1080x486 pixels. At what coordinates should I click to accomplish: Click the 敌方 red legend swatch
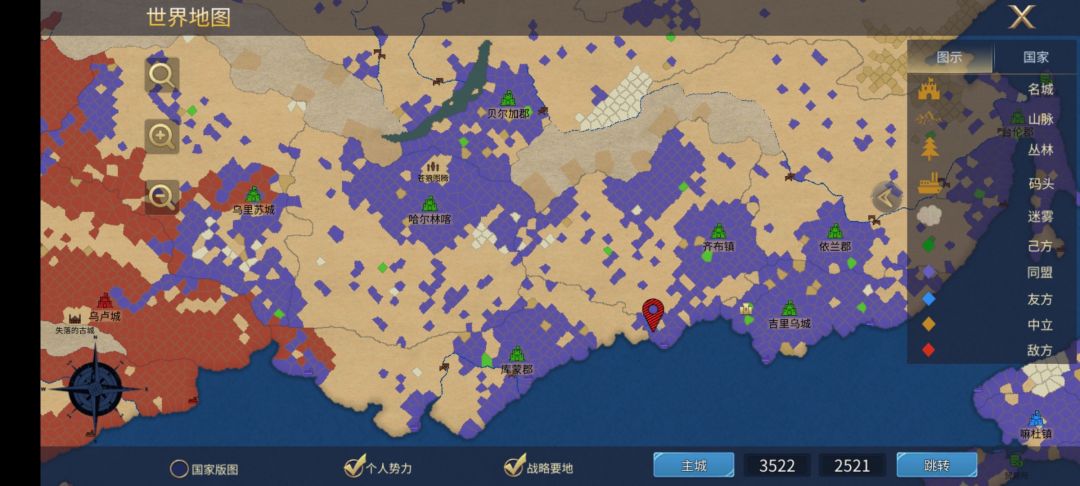click(929, 350)
